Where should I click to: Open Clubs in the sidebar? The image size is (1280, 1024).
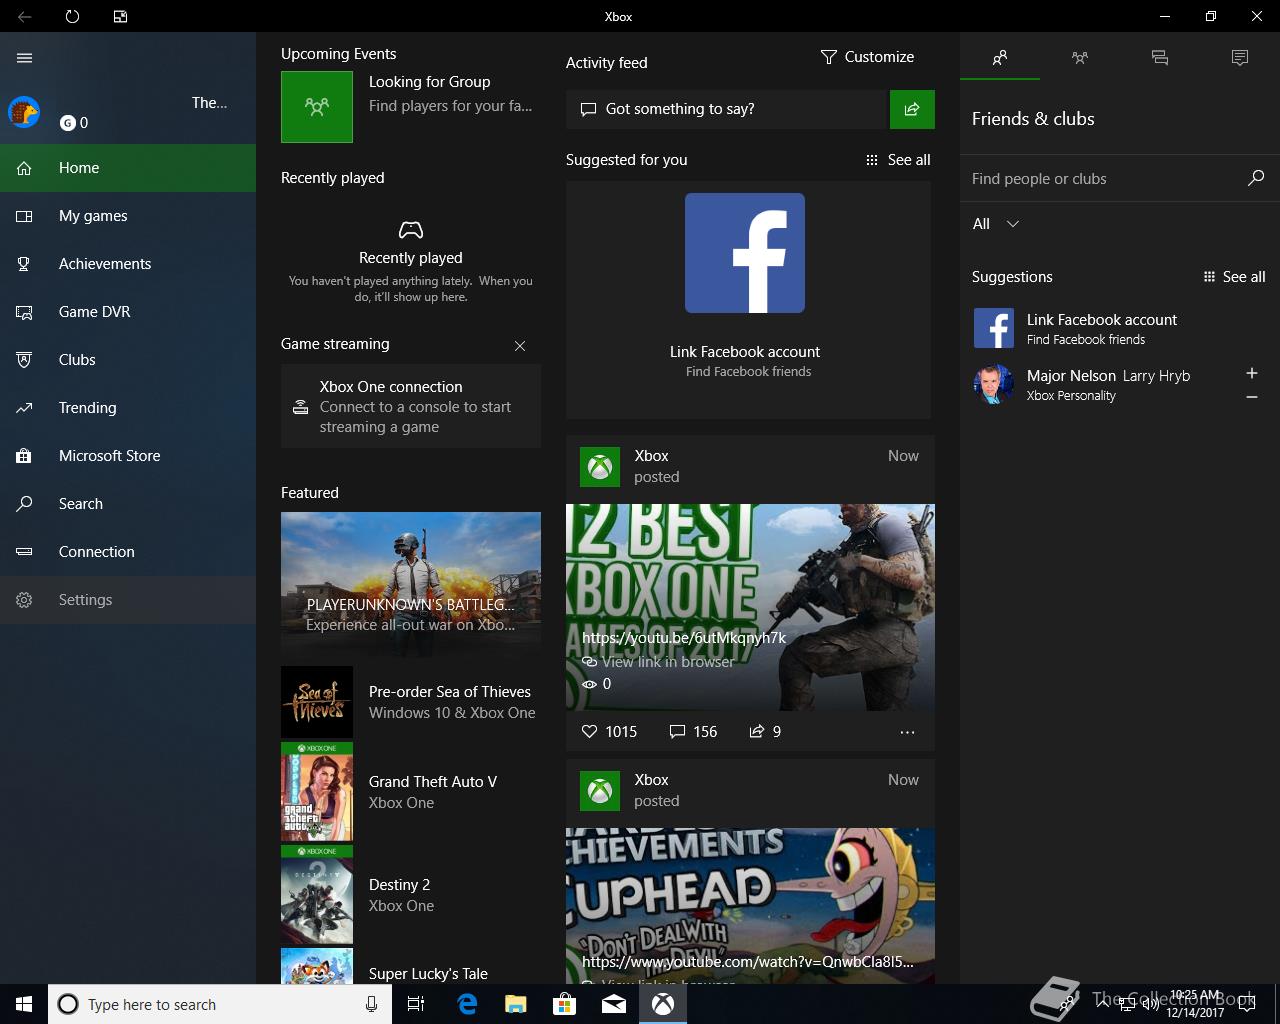(x=128, y=360)
